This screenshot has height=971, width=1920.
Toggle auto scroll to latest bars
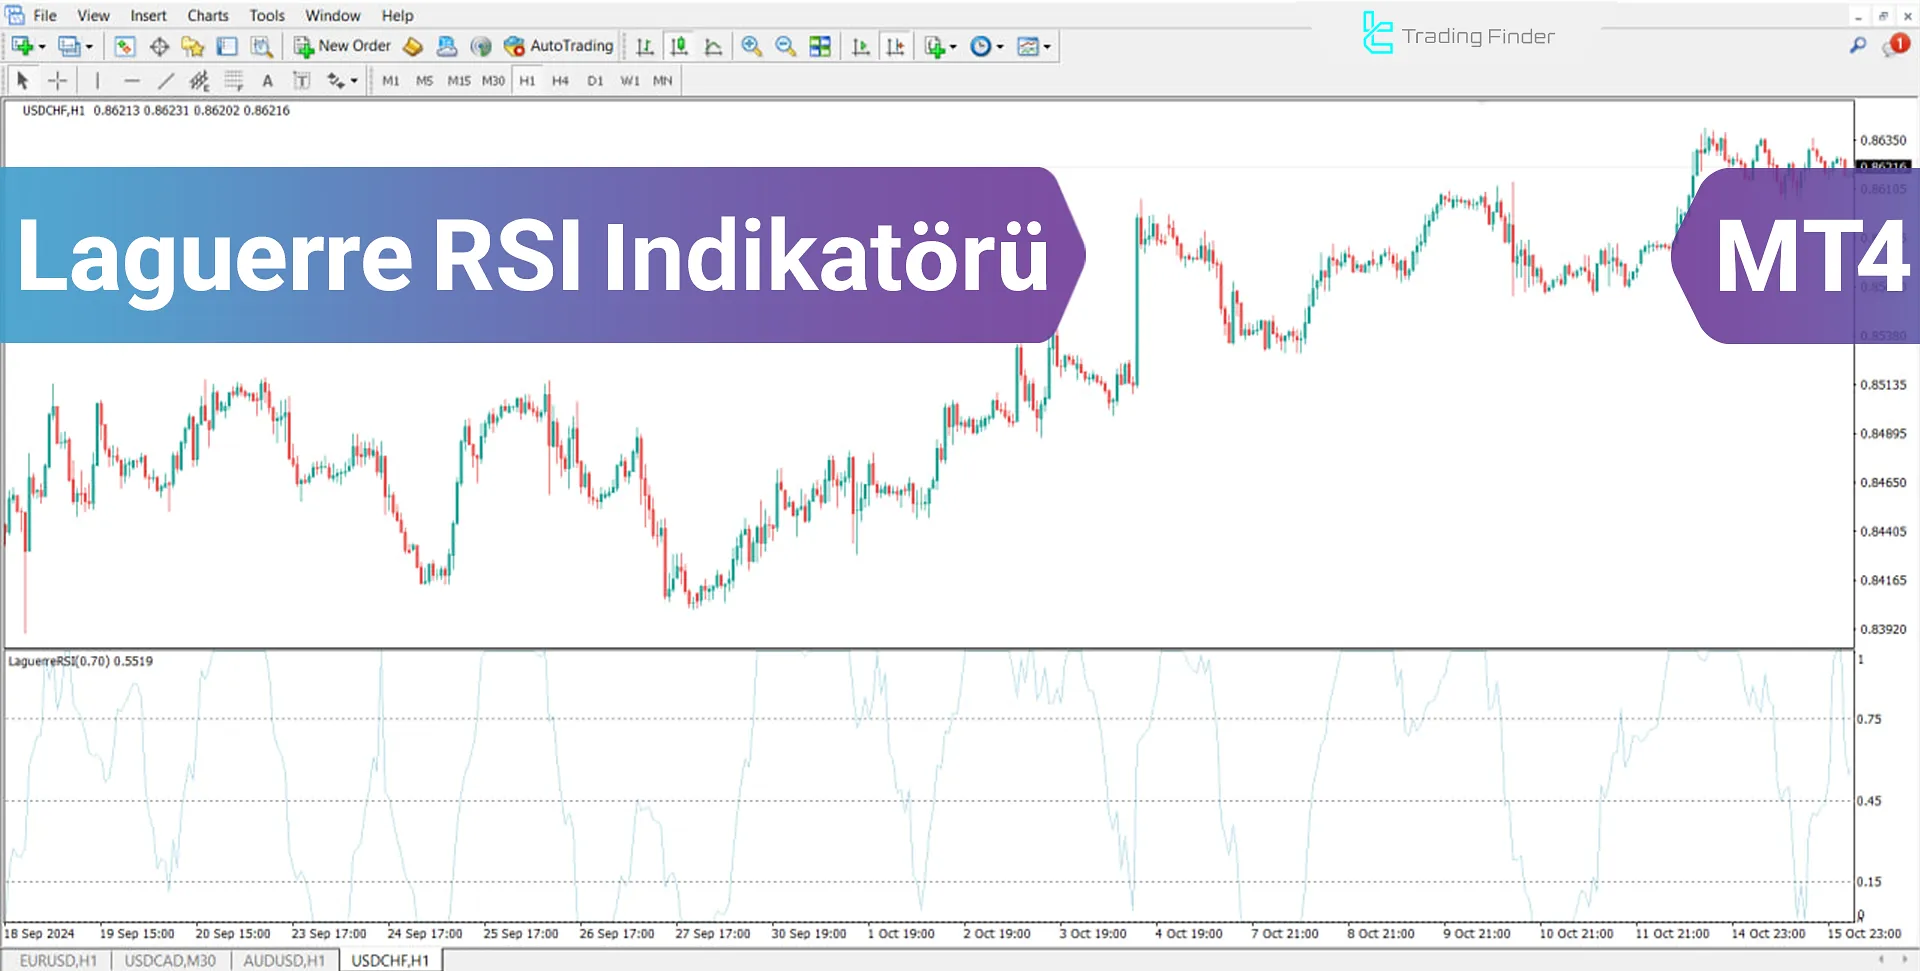pyautogui.click(x=860, y=46)
